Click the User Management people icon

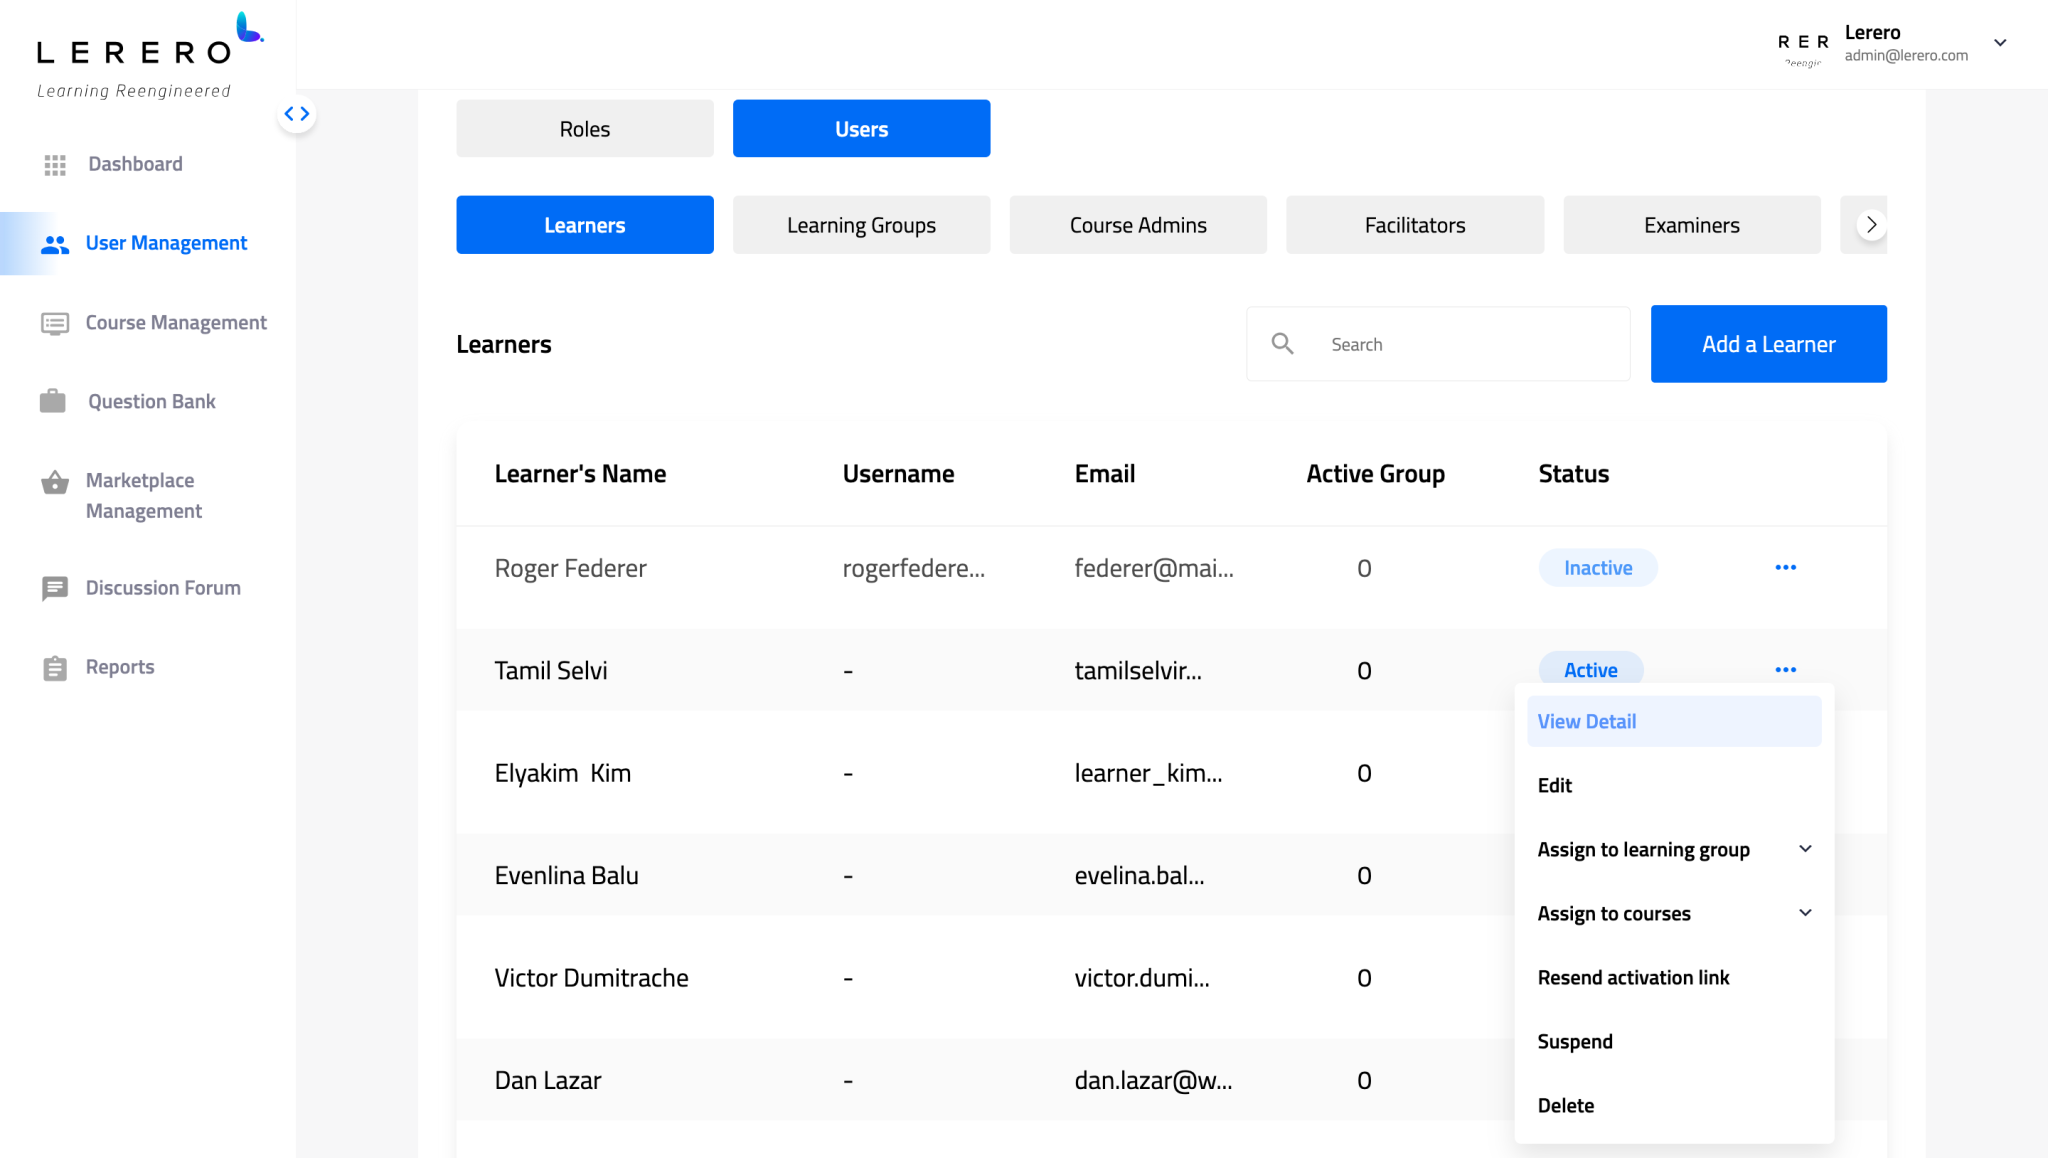(55, 243)
